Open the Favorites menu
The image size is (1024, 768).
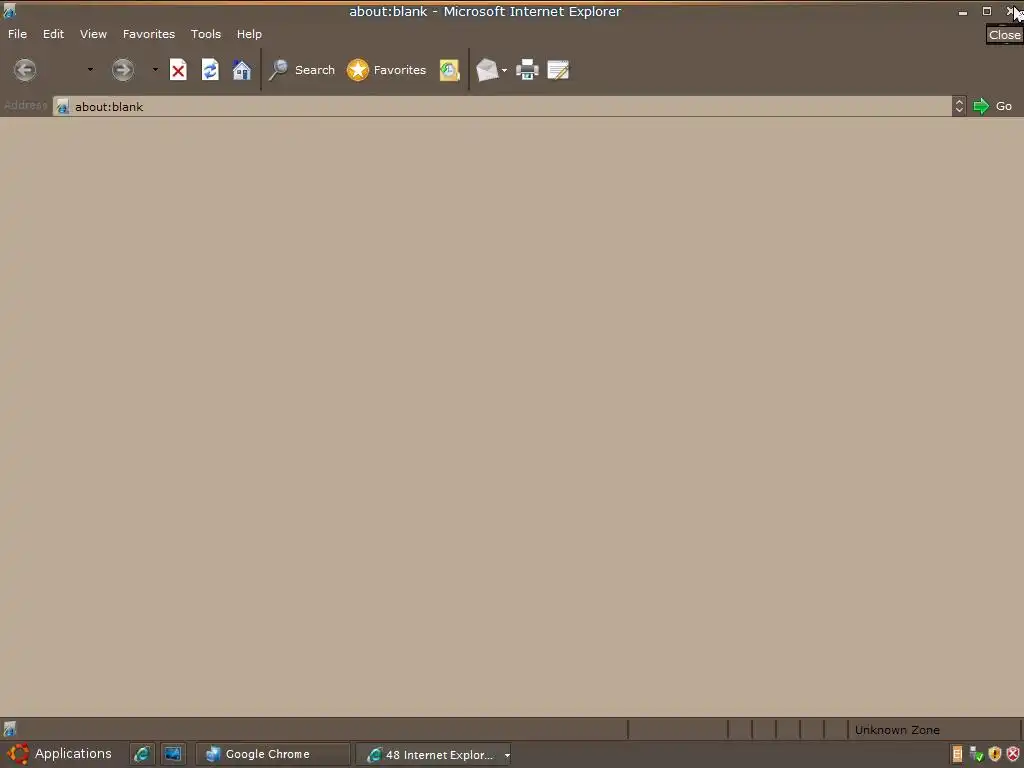[x=149, y=34]
